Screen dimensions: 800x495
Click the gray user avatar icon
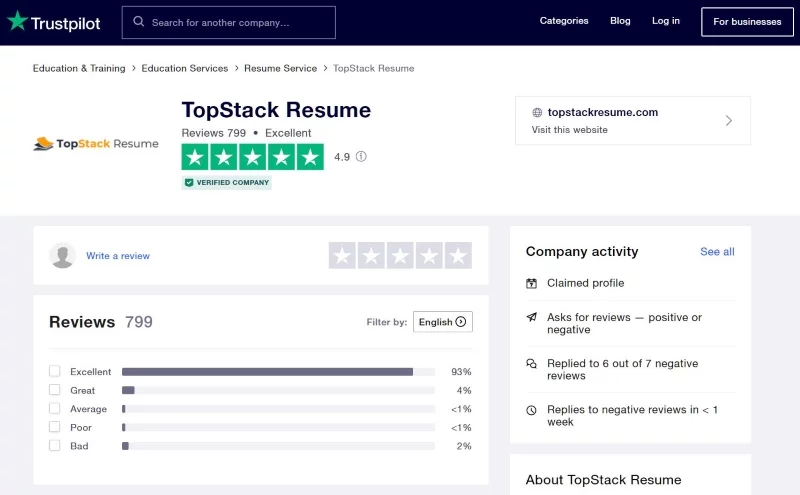click(63, 255)
